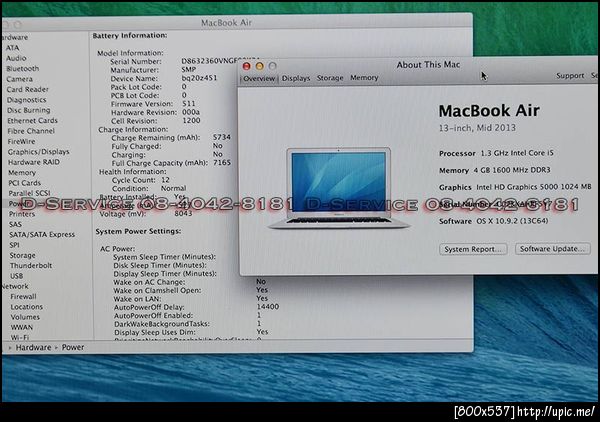Select SAS in the sidebar
600x422 pixels.
pos(15,224)
